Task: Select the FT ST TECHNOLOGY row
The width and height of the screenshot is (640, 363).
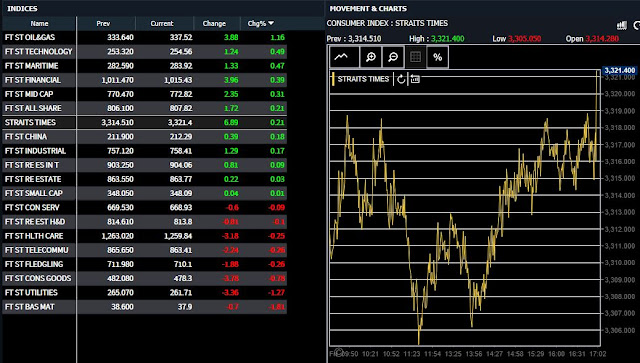Action: 145,51
